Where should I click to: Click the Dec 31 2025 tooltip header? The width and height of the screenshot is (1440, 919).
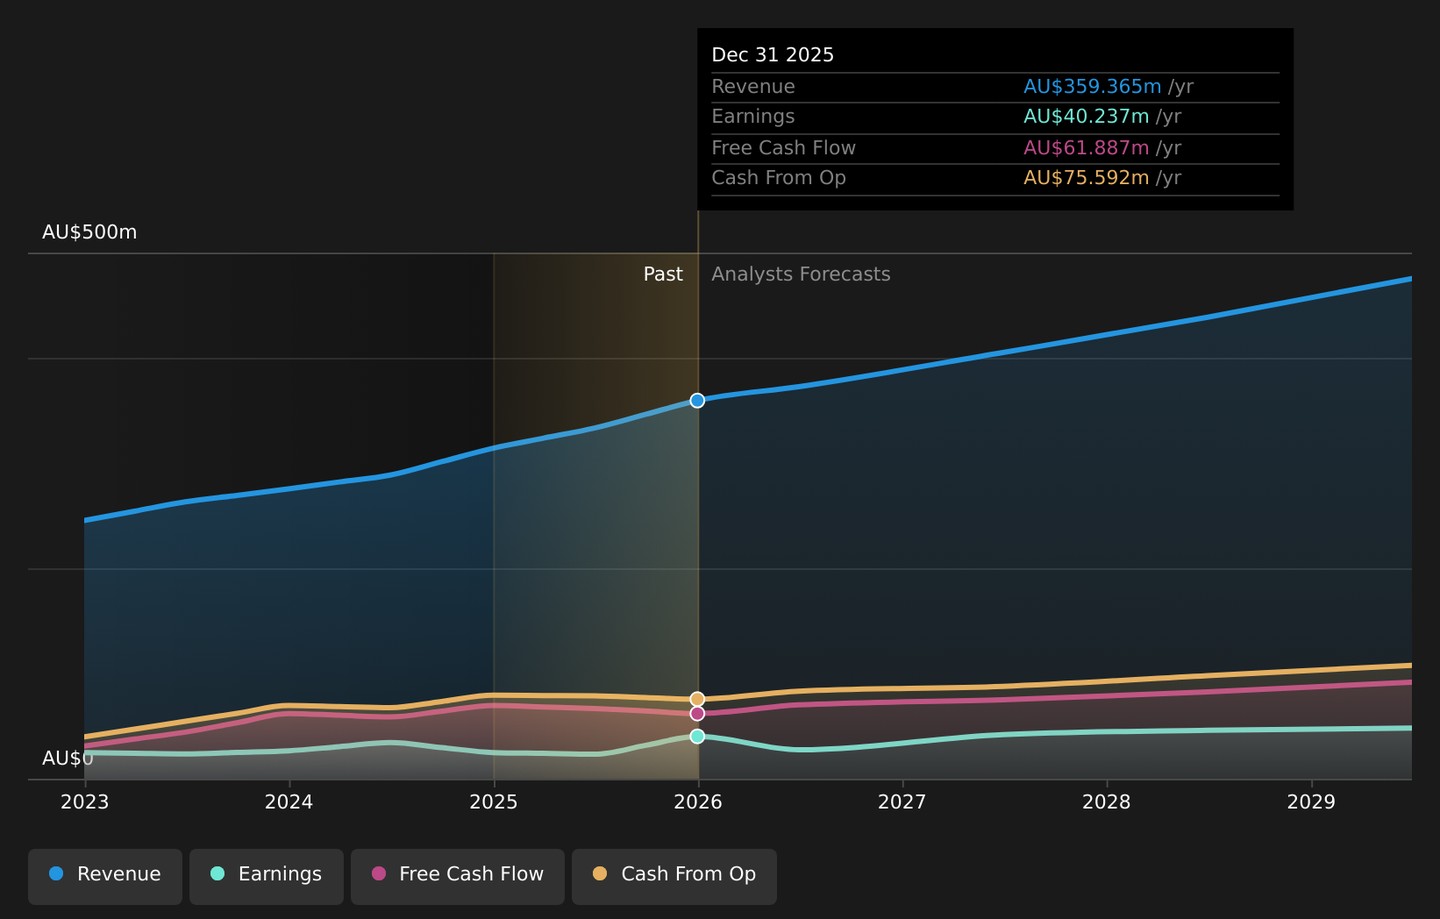tap(773, 55)
